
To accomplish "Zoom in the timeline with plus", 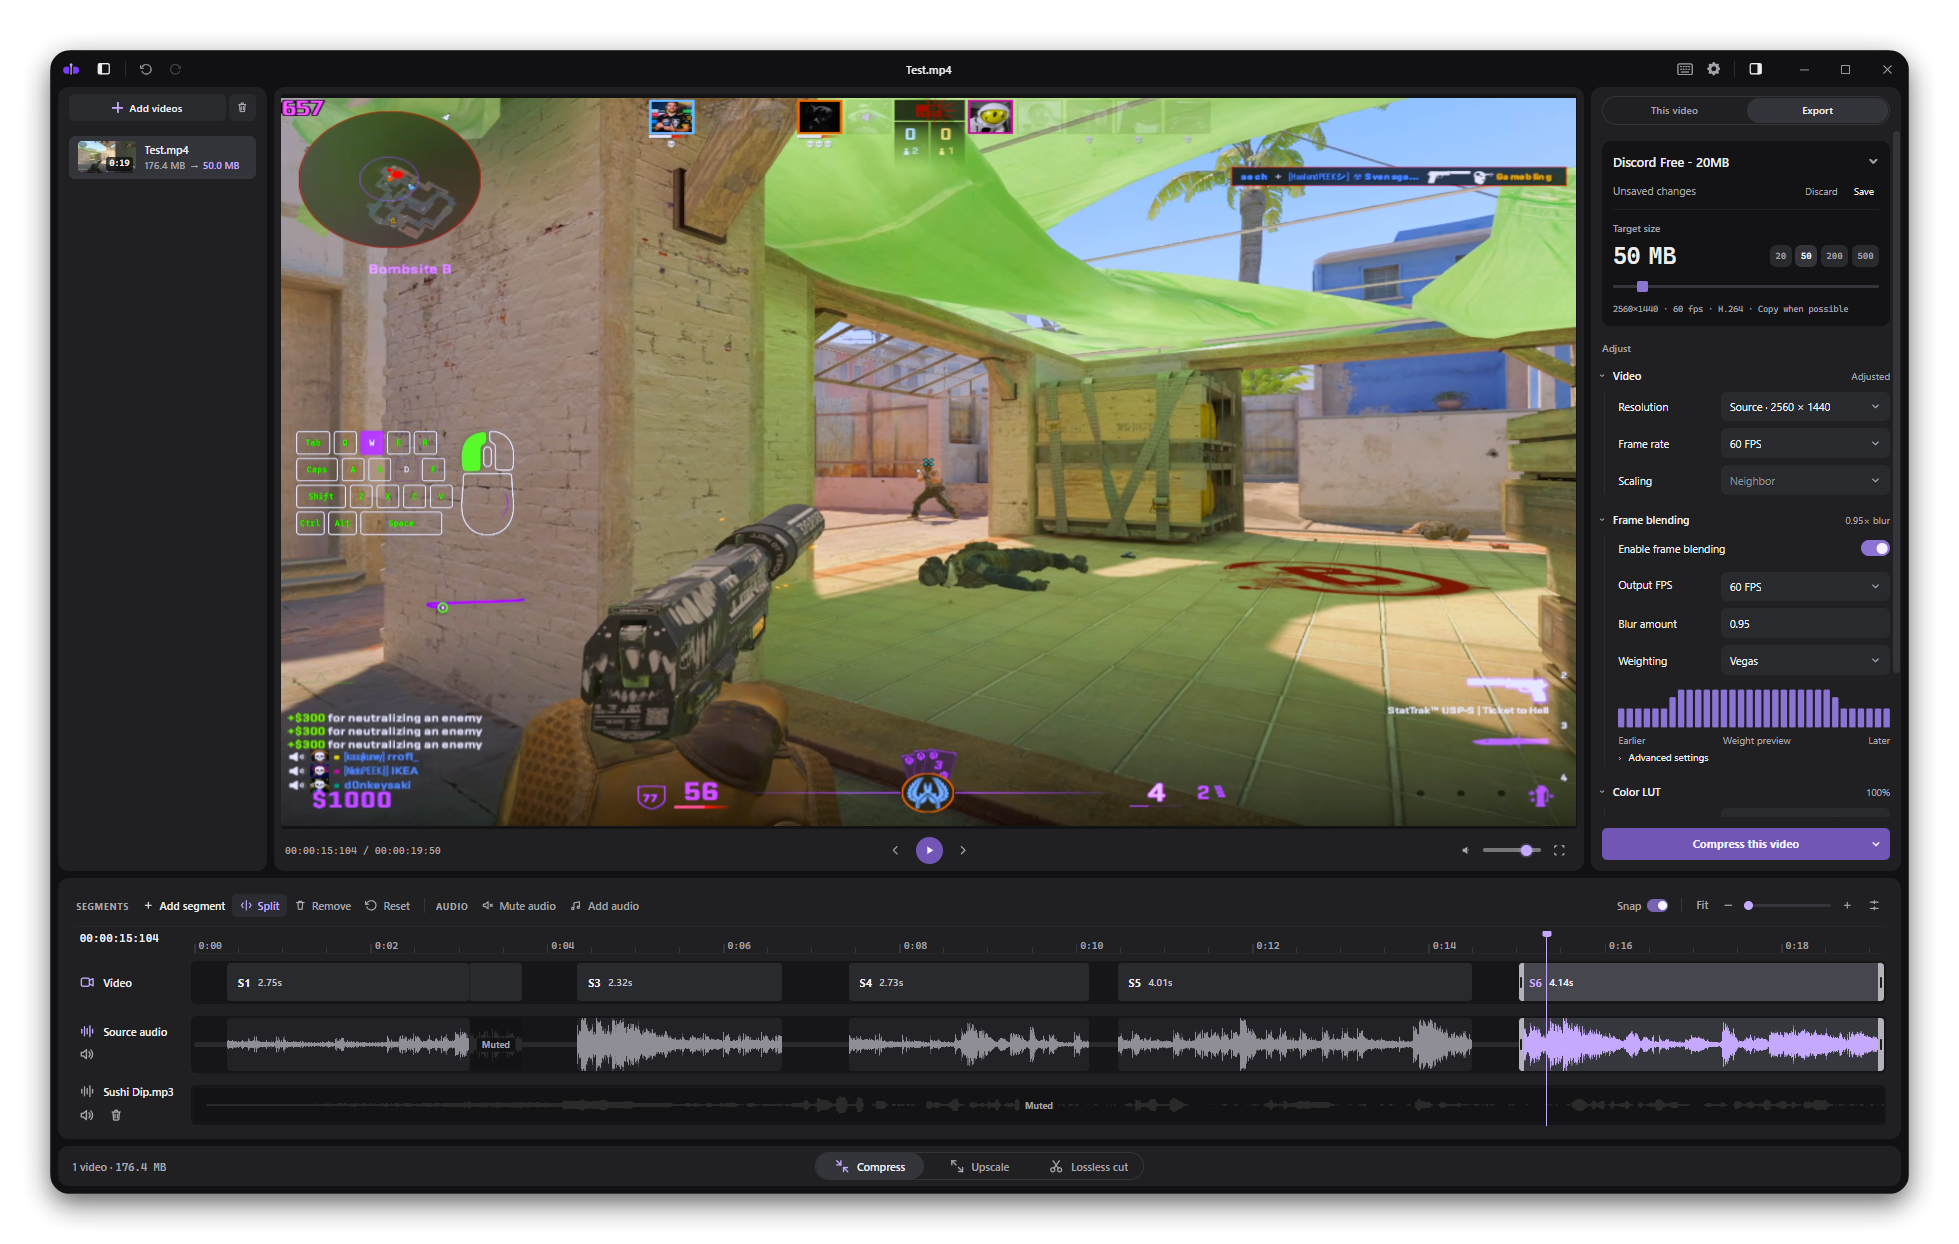I will coord(1847,905).
